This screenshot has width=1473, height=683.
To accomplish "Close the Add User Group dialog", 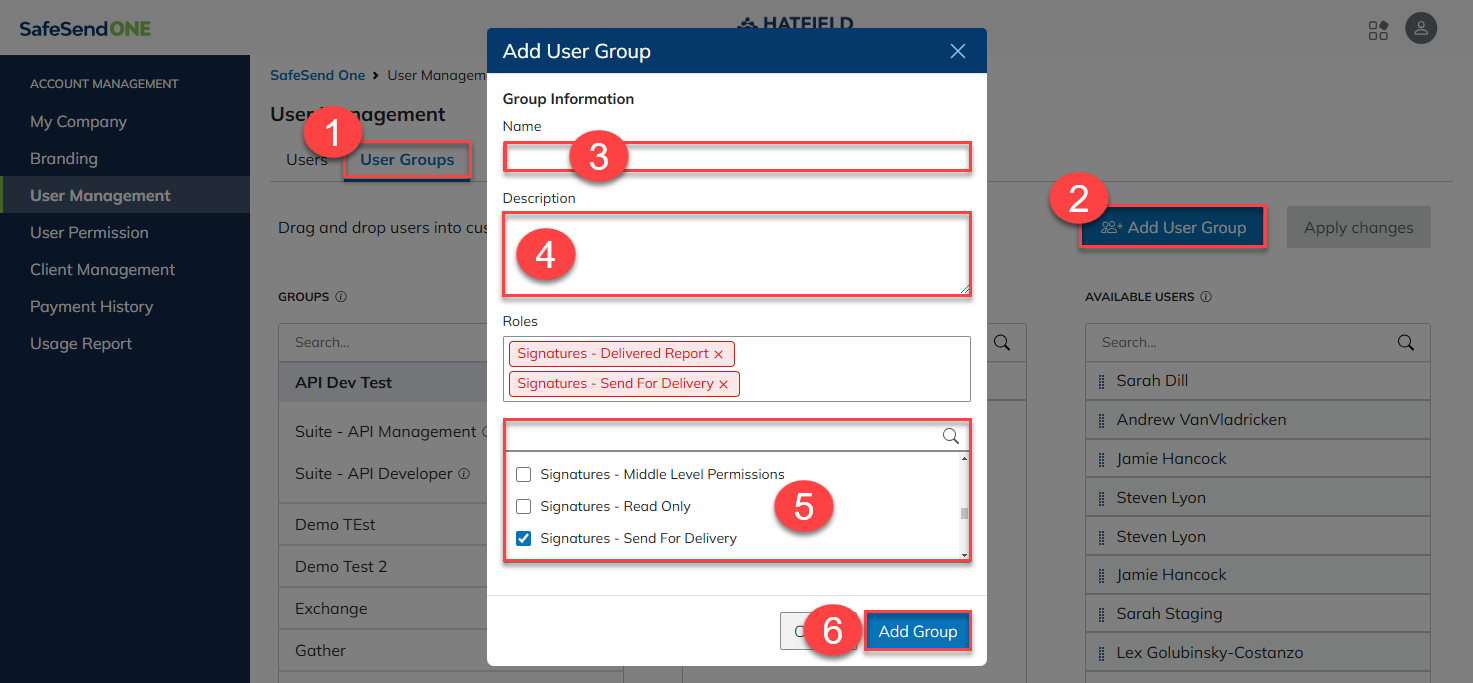I will pyautogui.click(x=957, y=51).
